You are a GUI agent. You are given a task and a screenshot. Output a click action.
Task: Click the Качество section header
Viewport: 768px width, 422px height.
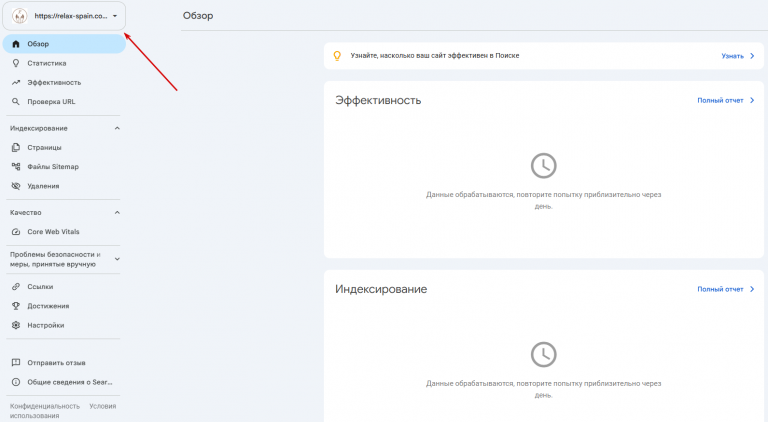(25, 212)
